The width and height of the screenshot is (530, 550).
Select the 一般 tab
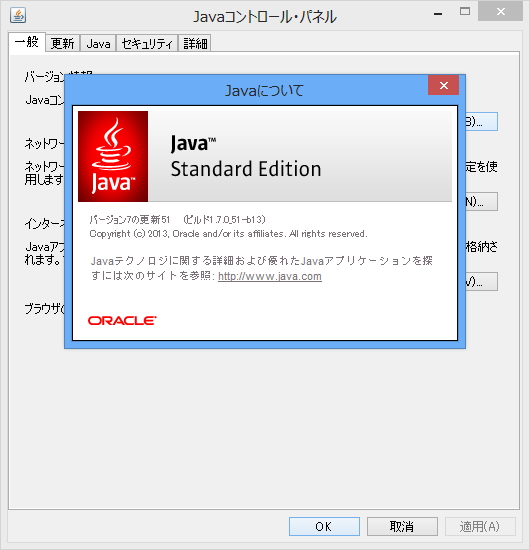click(x=27, y=42)
